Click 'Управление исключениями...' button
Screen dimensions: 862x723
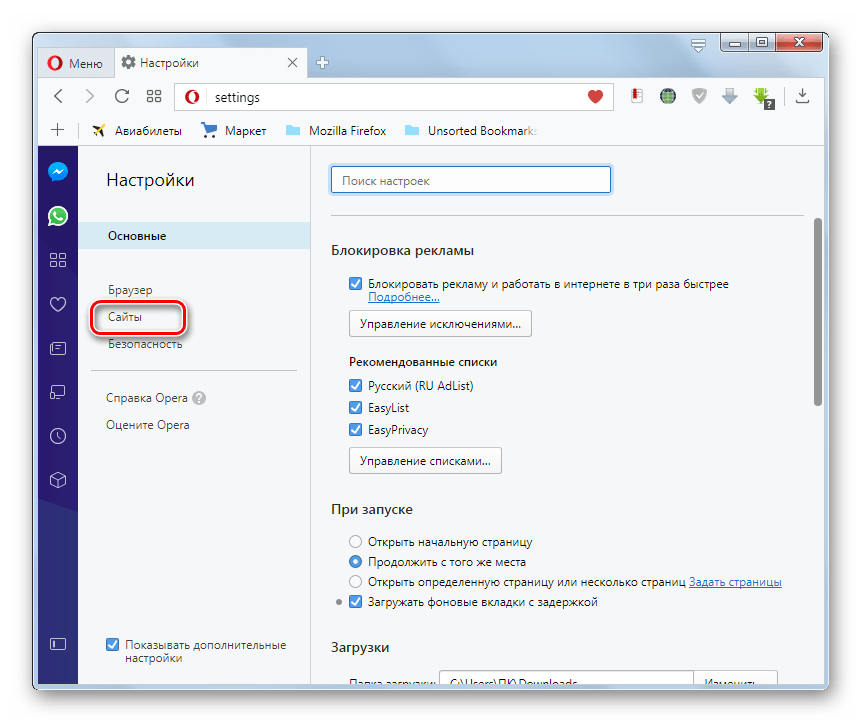pos(440,324)
